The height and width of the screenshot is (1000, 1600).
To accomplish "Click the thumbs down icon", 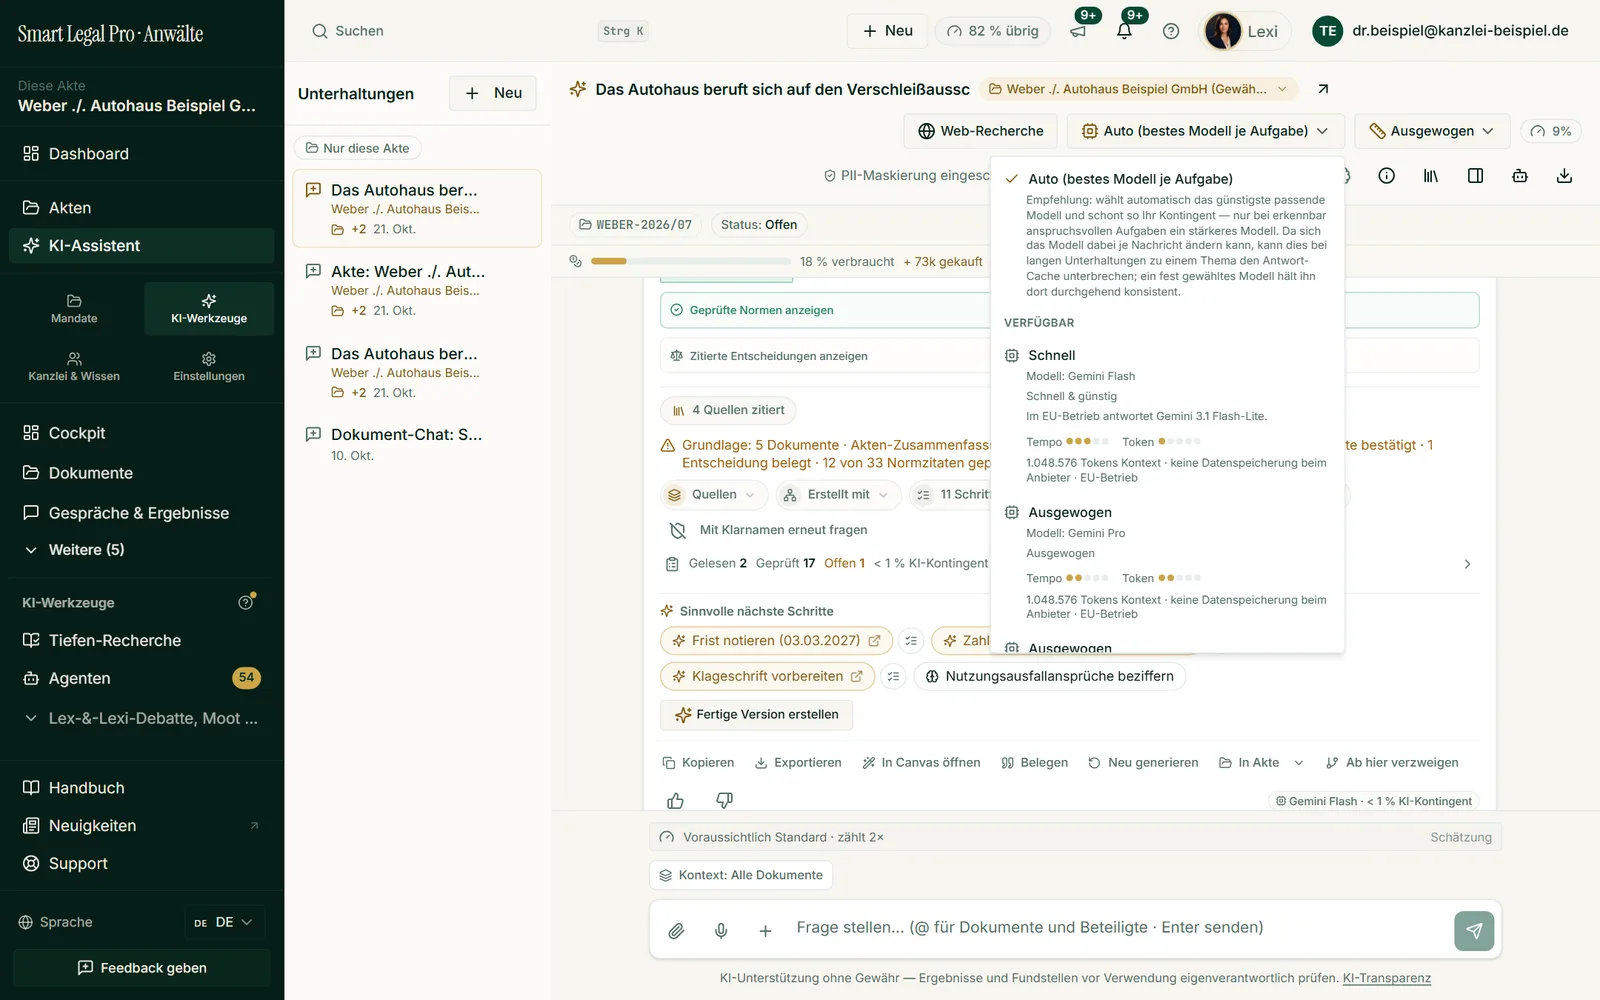I will (725, 800).
